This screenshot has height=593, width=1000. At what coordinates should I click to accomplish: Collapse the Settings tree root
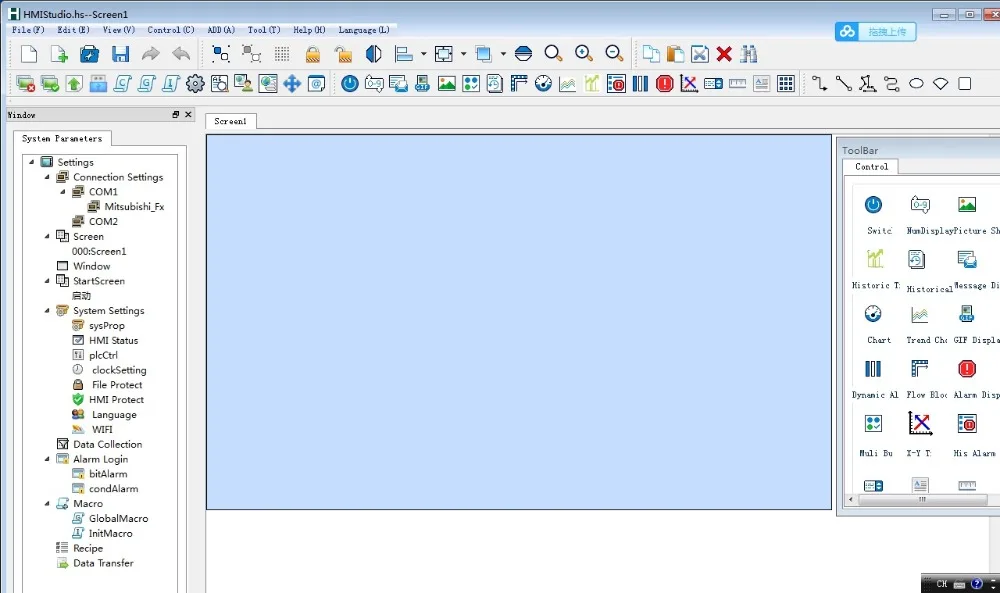coord(31,162)
